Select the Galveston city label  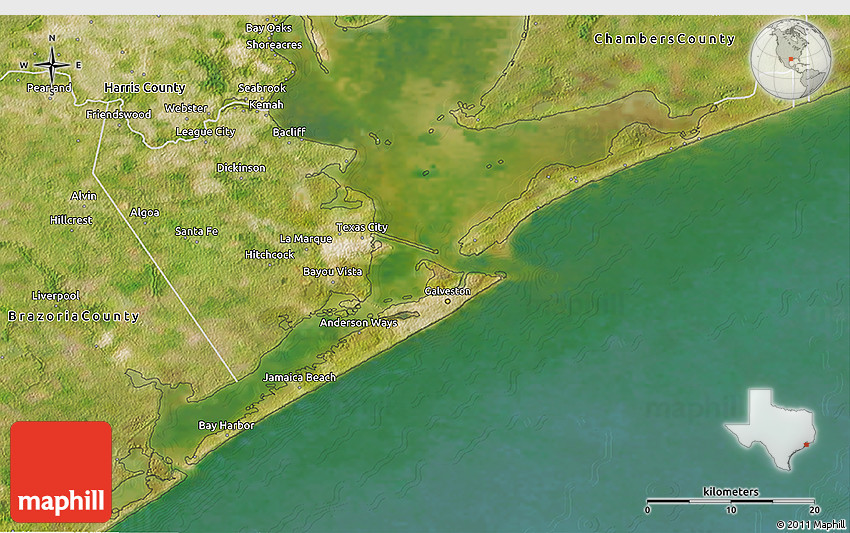click(x=447, y=291)
